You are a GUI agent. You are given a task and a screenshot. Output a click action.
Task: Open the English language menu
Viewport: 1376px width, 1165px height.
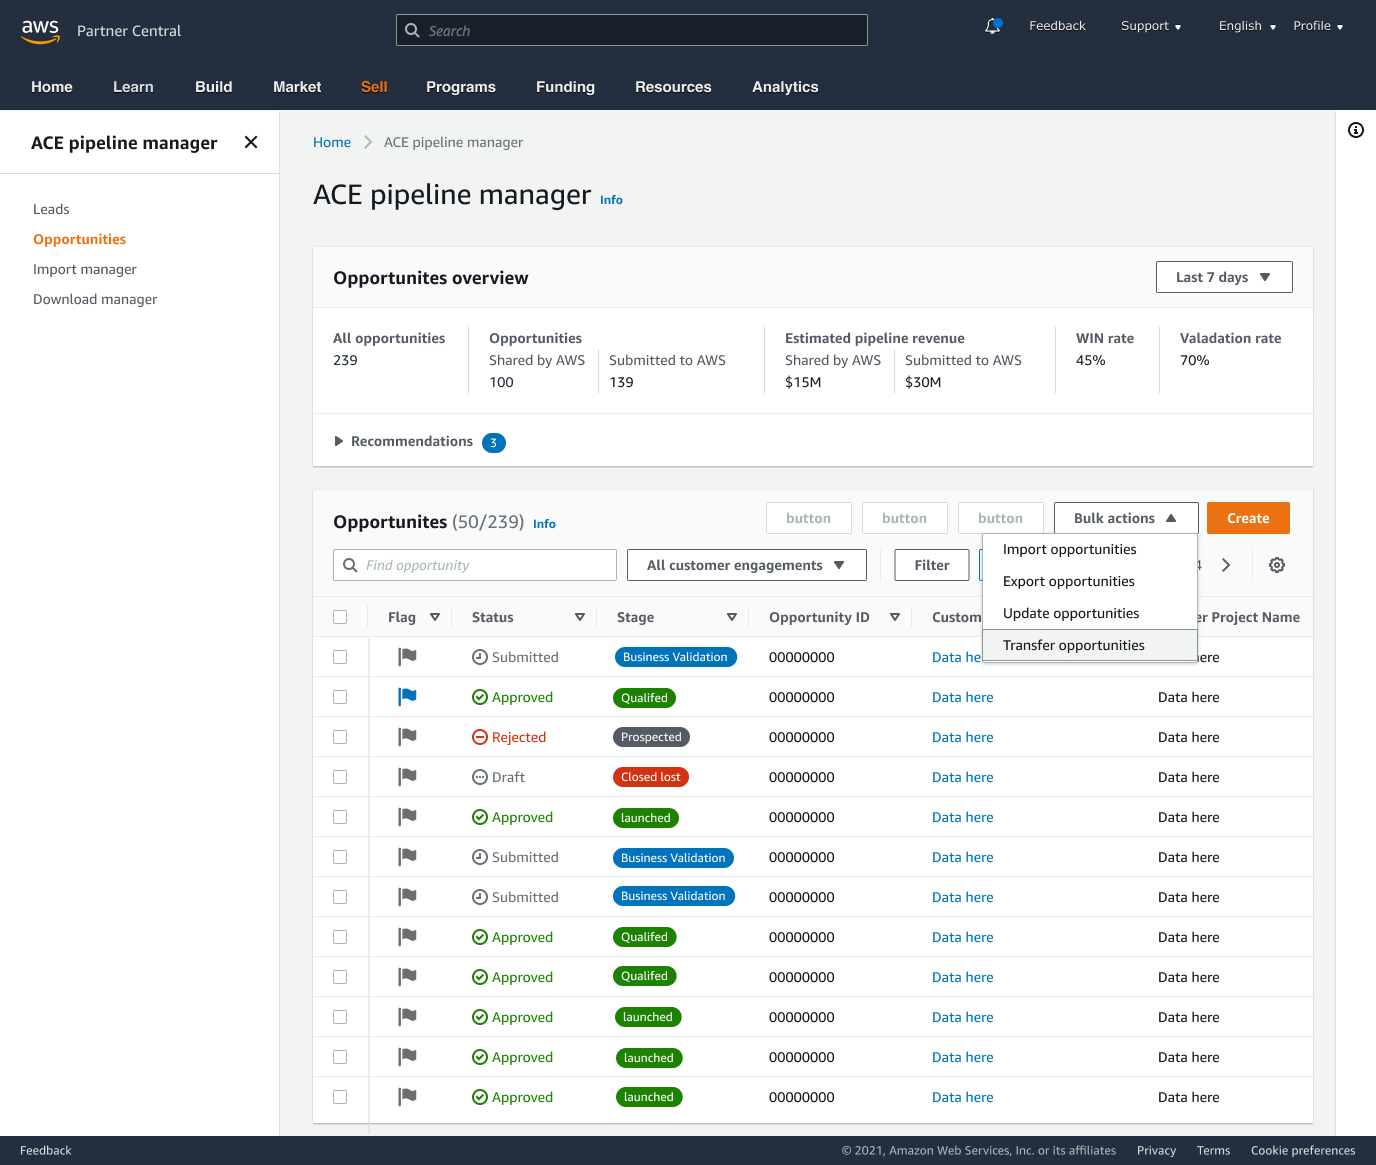click(1247, 26)
